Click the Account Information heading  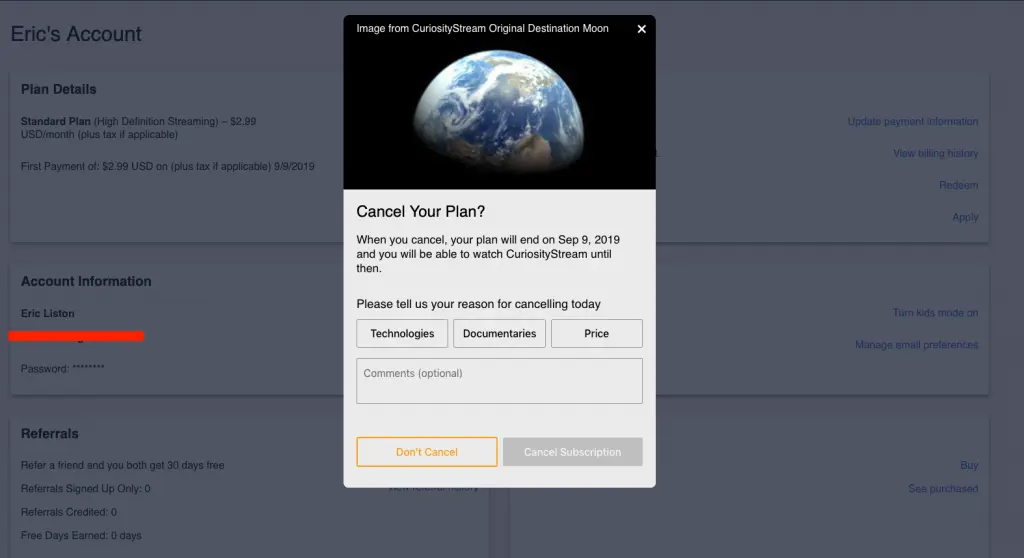(86, 282)
